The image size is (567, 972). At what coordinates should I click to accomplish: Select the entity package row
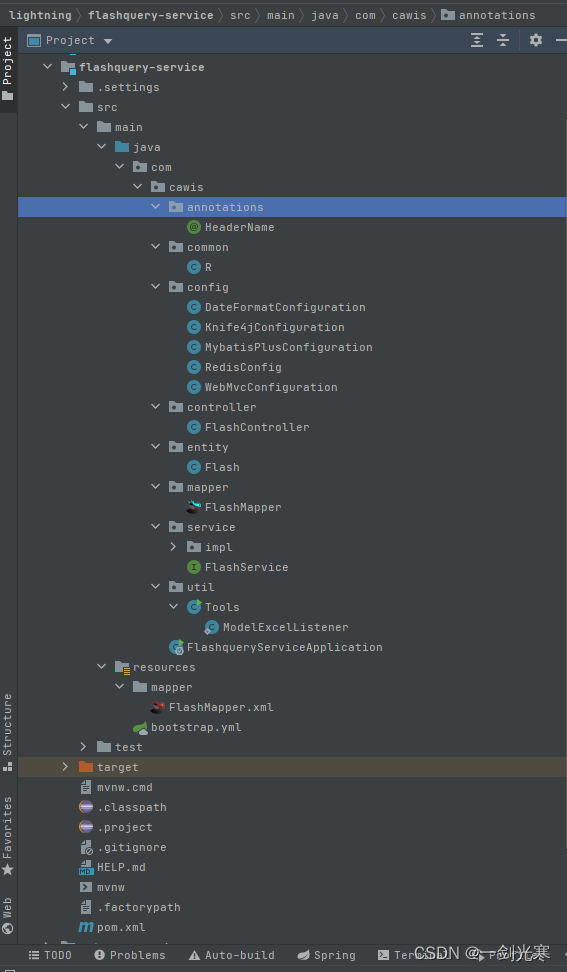(x=292, y=447)
